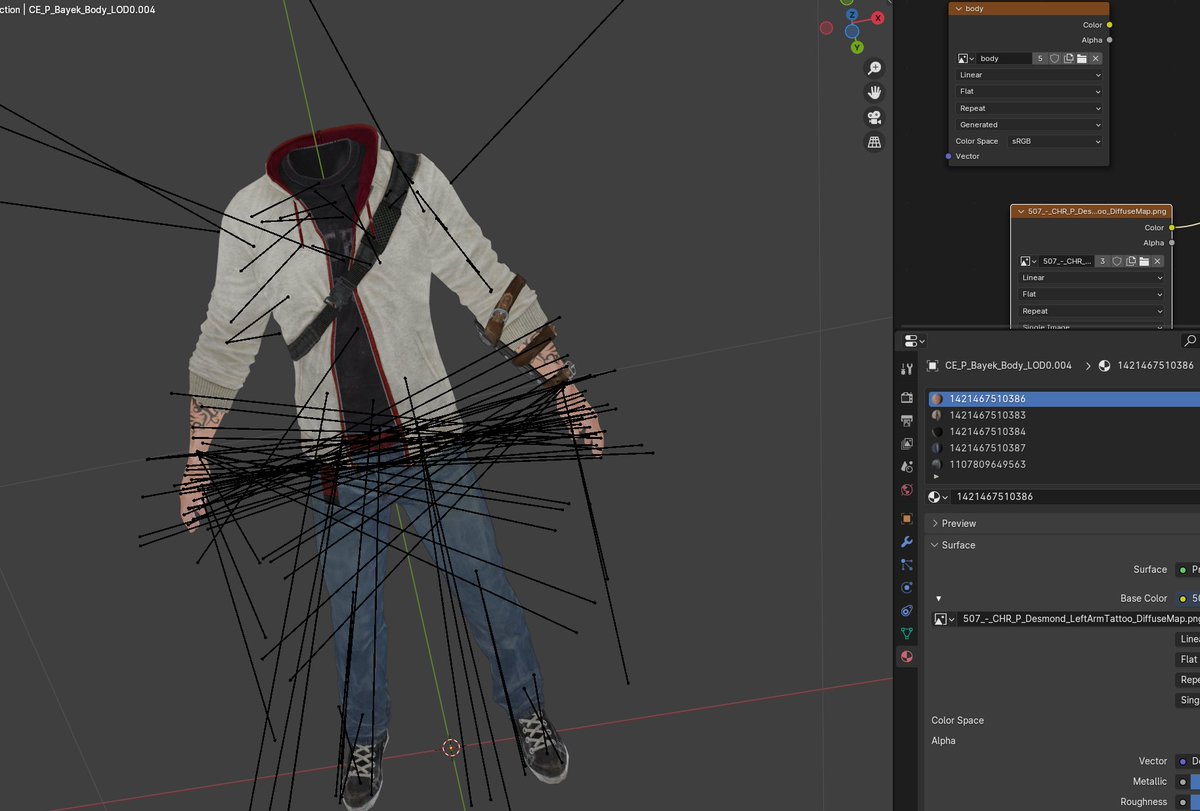
Task: Click duplicate image icon on 507 DiffuseMap node
Action: (1131, 261)
